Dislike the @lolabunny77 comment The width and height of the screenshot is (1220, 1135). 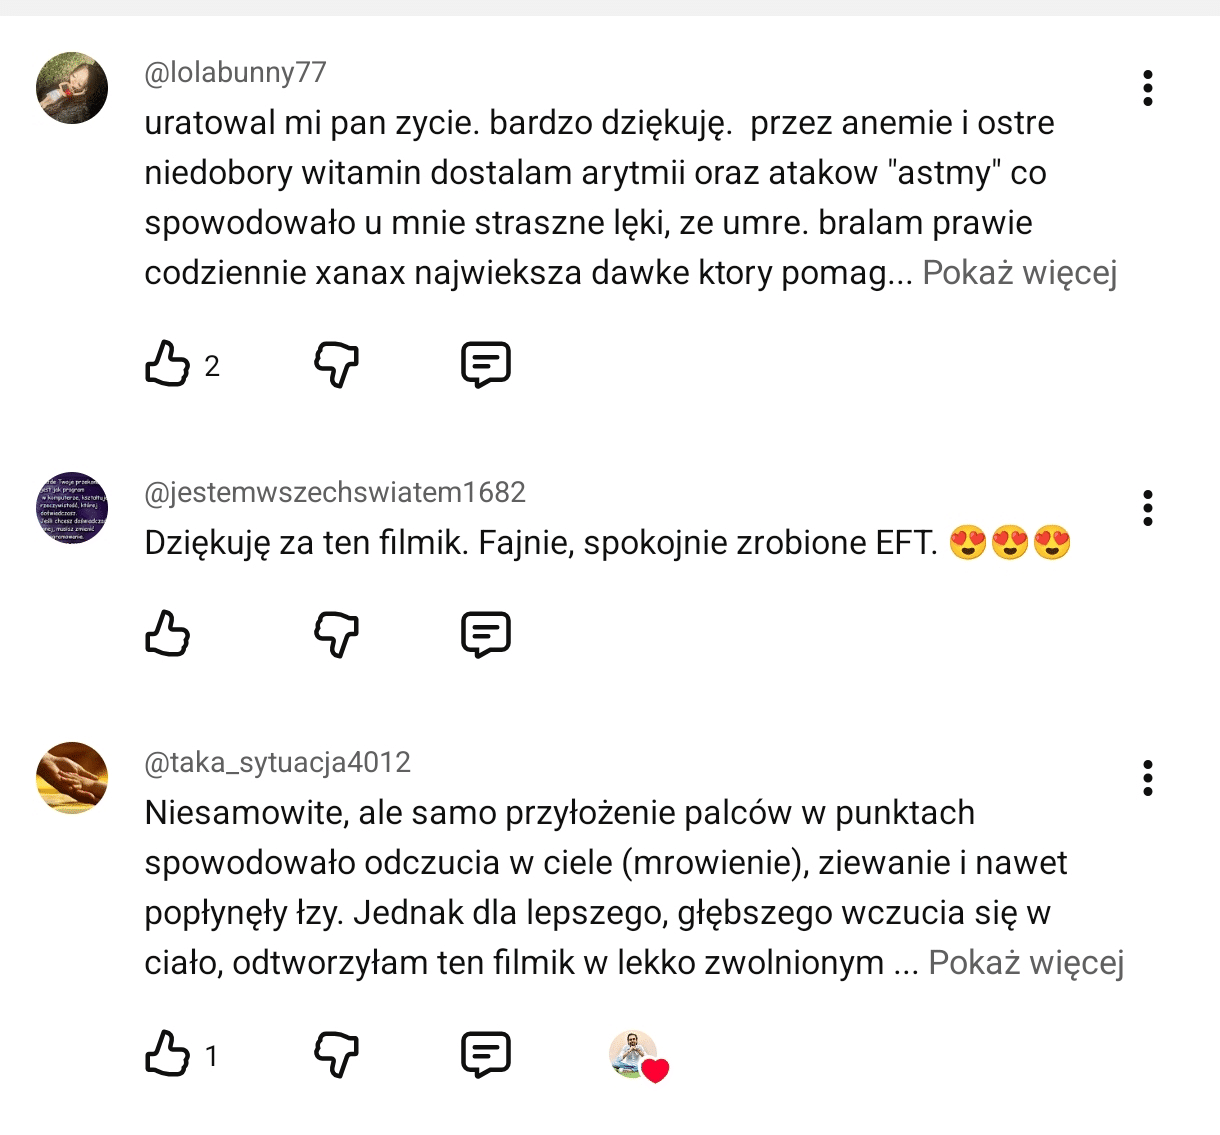(336, 364)
